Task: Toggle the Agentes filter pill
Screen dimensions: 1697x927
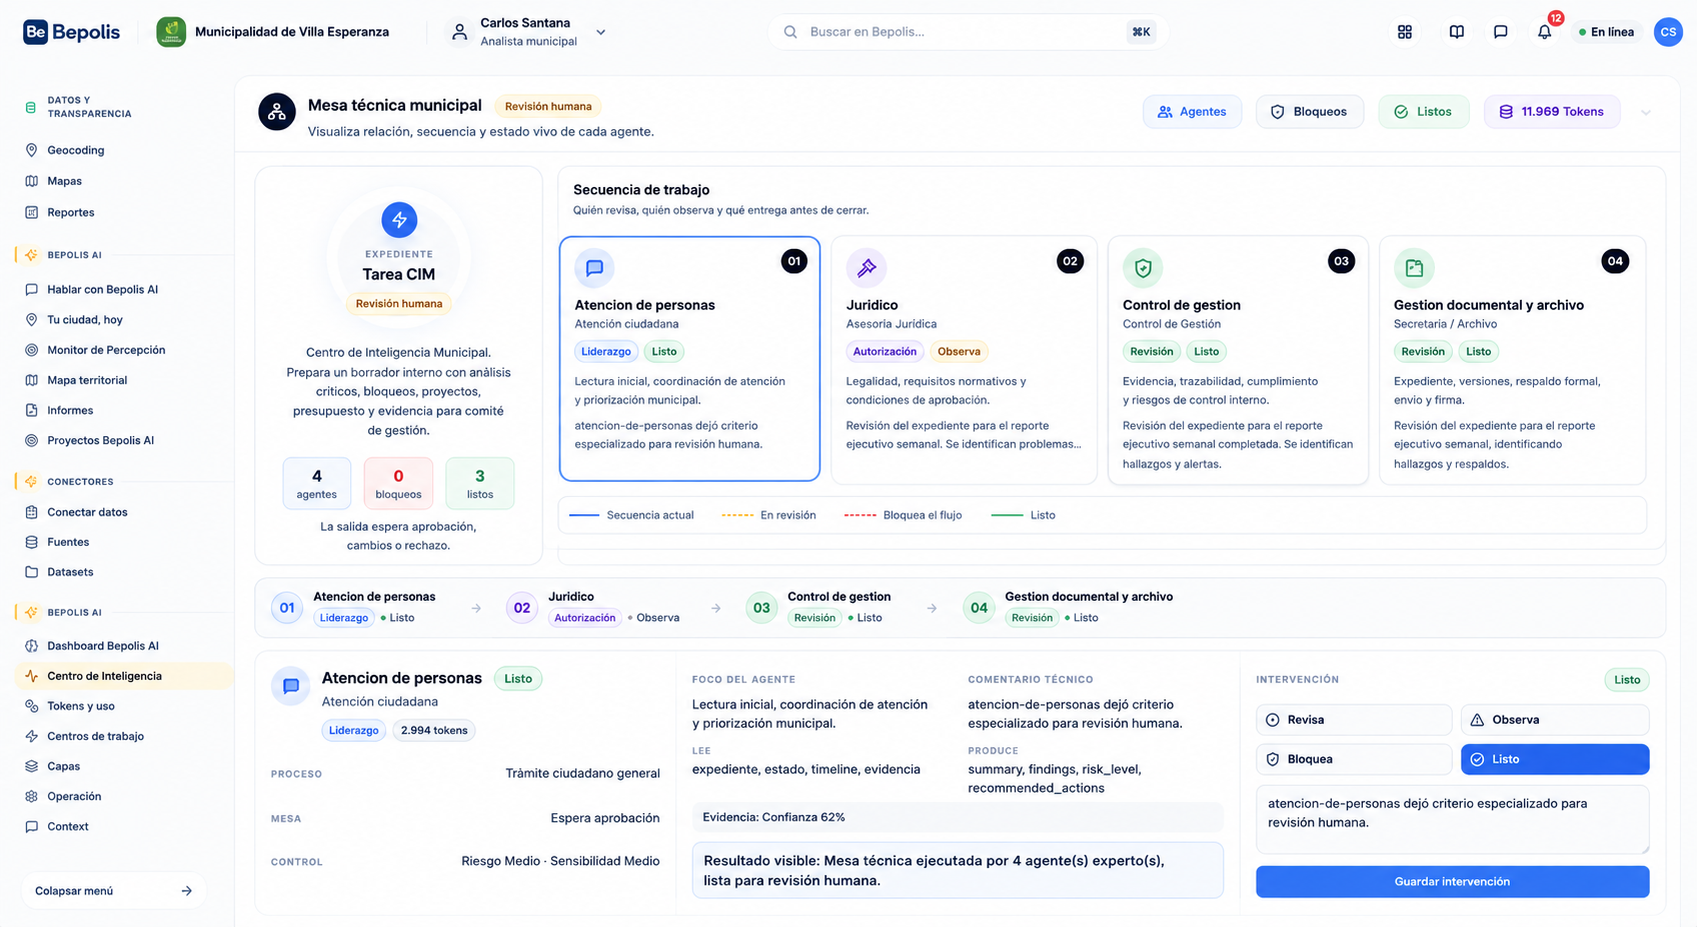Action: (1192, 112)
